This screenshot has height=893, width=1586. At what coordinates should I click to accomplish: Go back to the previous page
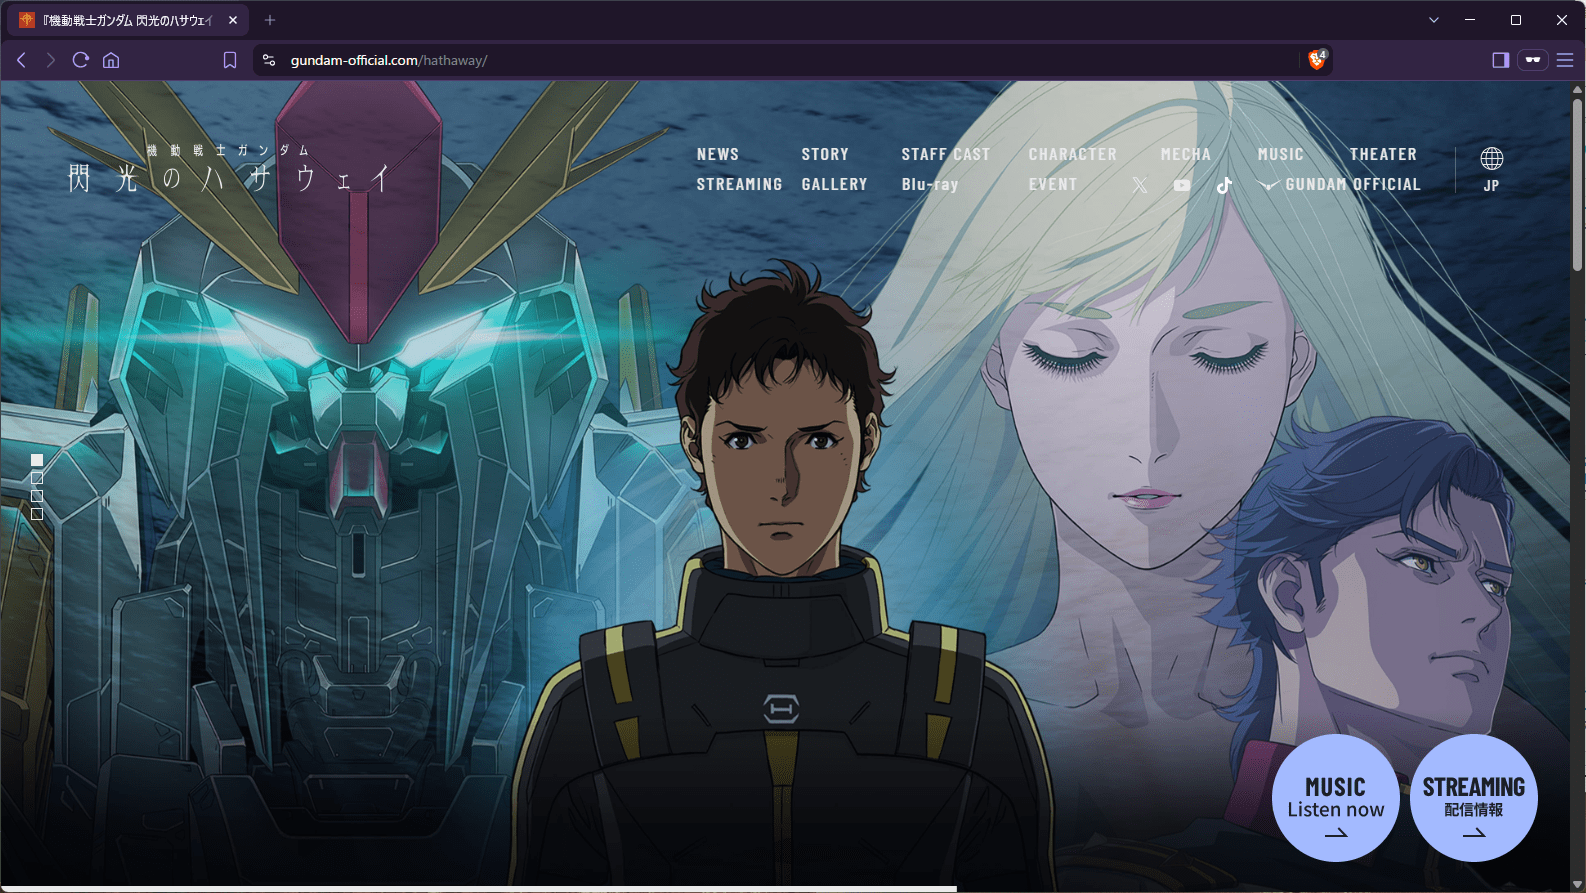click(21, 60)
